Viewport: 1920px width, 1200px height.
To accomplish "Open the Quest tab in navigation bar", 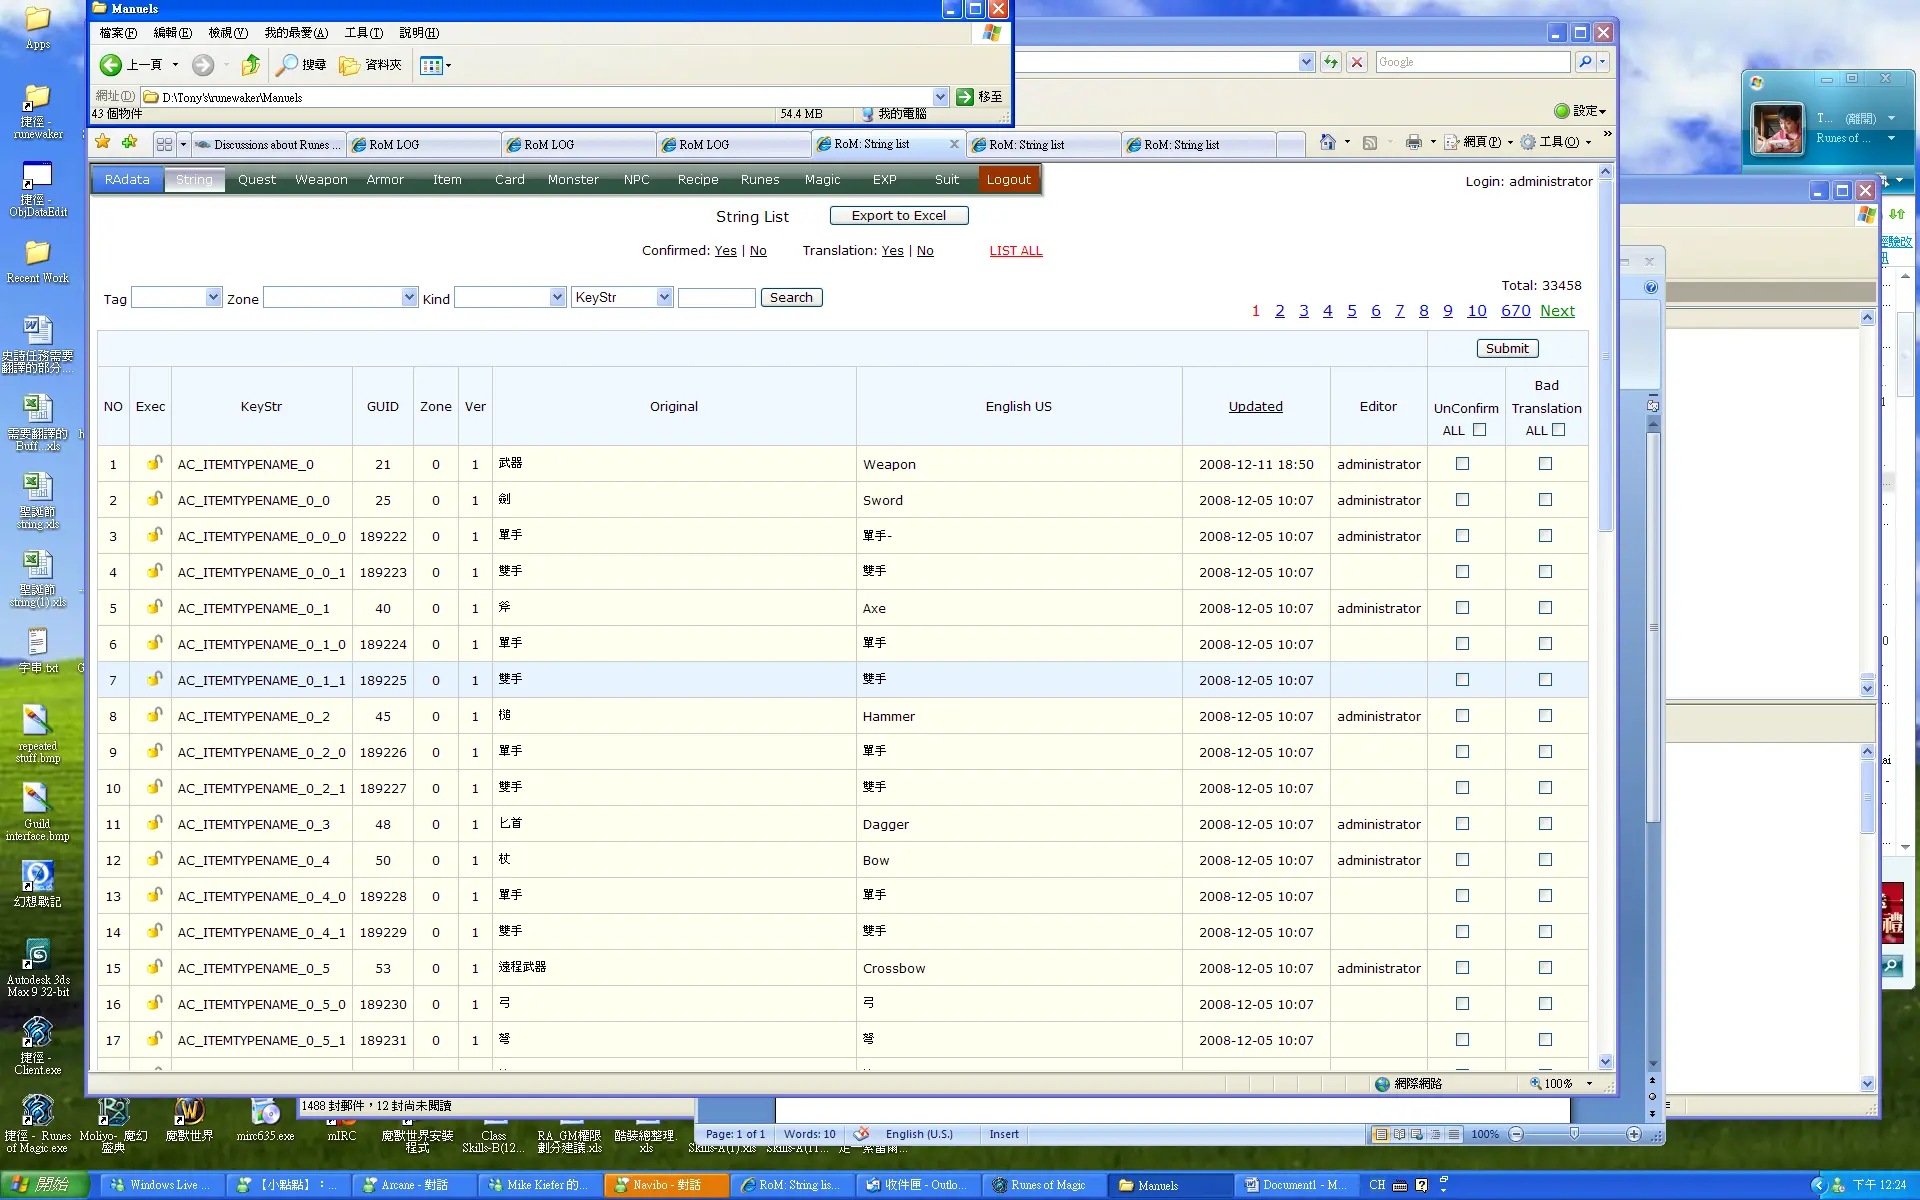I will [257, 180].
